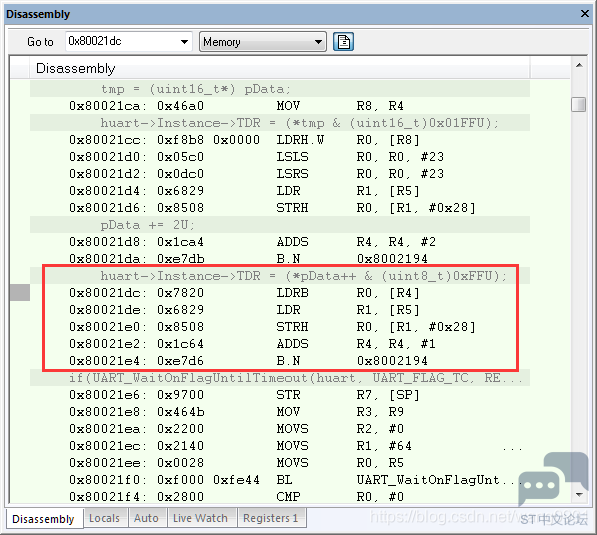597x535 pixels.
Task: Select MOV R3, R9 at 0x80021e8
Action: [x=280, y=412]
